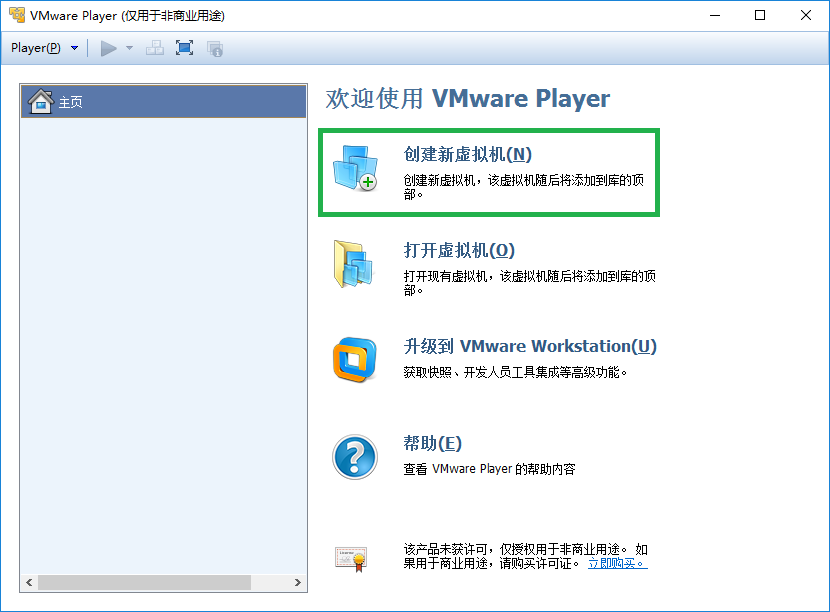The height and width of the screenshot is (612, 830).
Task: Click the VMware Workstation orange logo icon
Action: (355, 360)
